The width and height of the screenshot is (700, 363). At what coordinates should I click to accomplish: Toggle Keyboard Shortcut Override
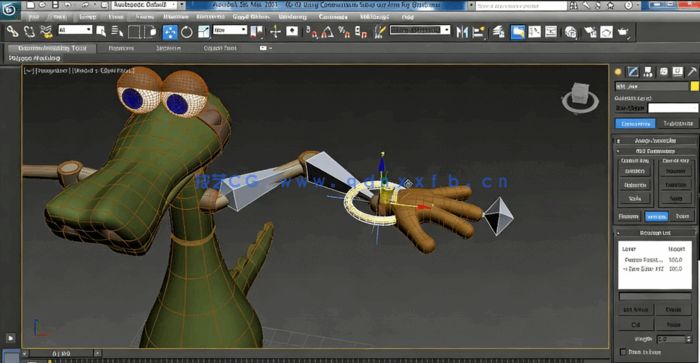(x=292, y=32)
